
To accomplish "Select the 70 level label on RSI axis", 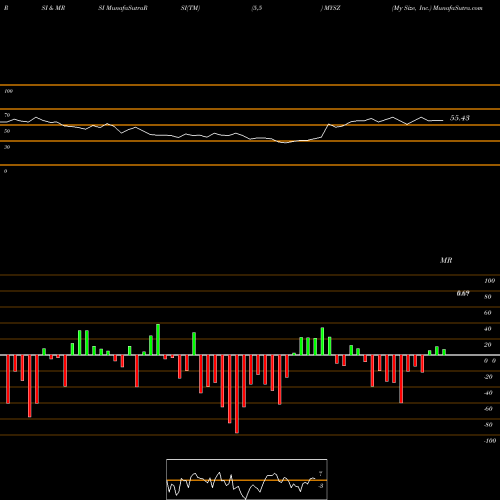I will tap(7, 115).
